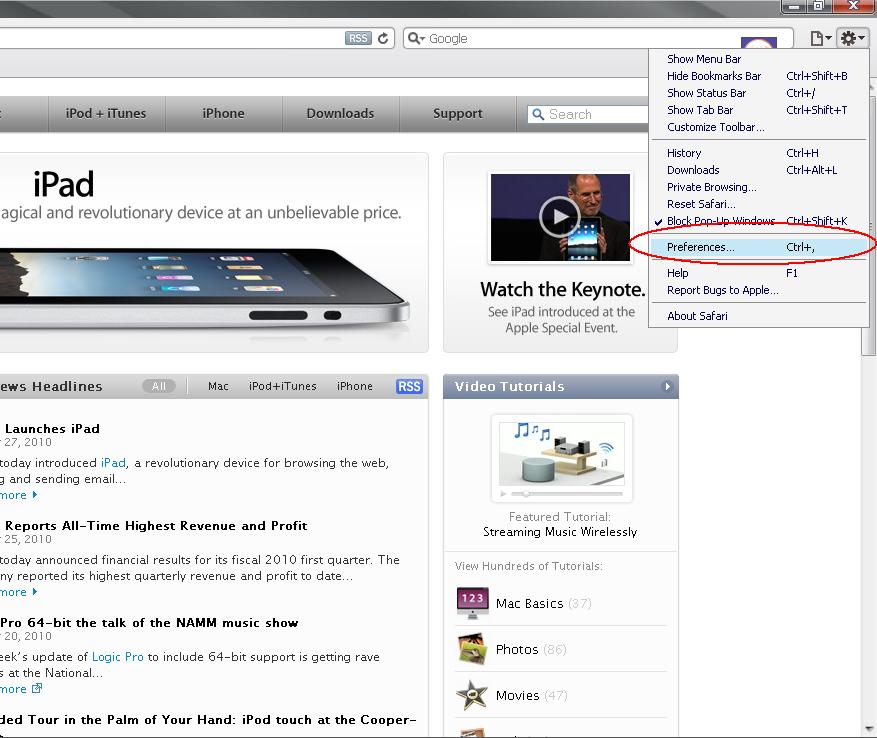877x738 pixels.
Task: Expand the Video Tutorials header arrow
Action: [667, 386]
